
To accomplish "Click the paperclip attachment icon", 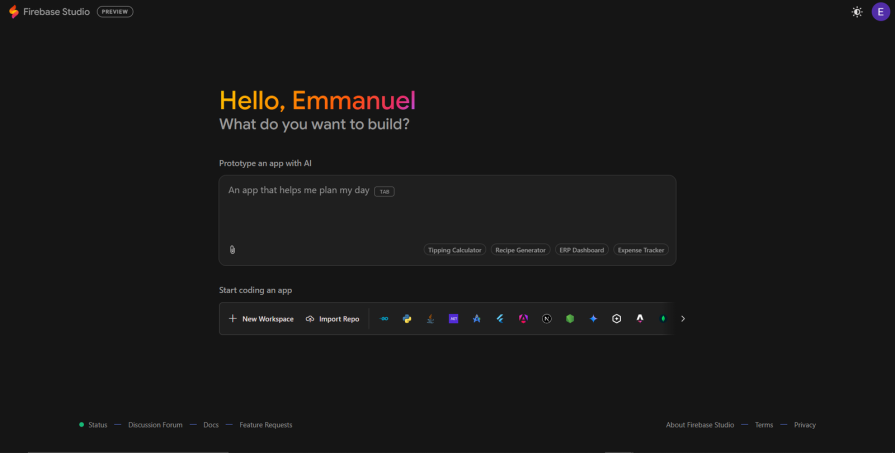I will click(232, 249).
